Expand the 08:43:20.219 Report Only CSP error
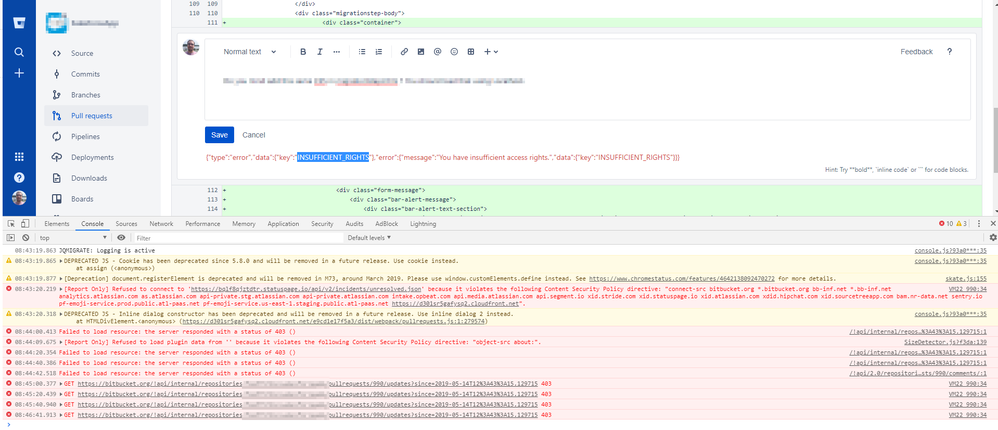 [62, 288]
